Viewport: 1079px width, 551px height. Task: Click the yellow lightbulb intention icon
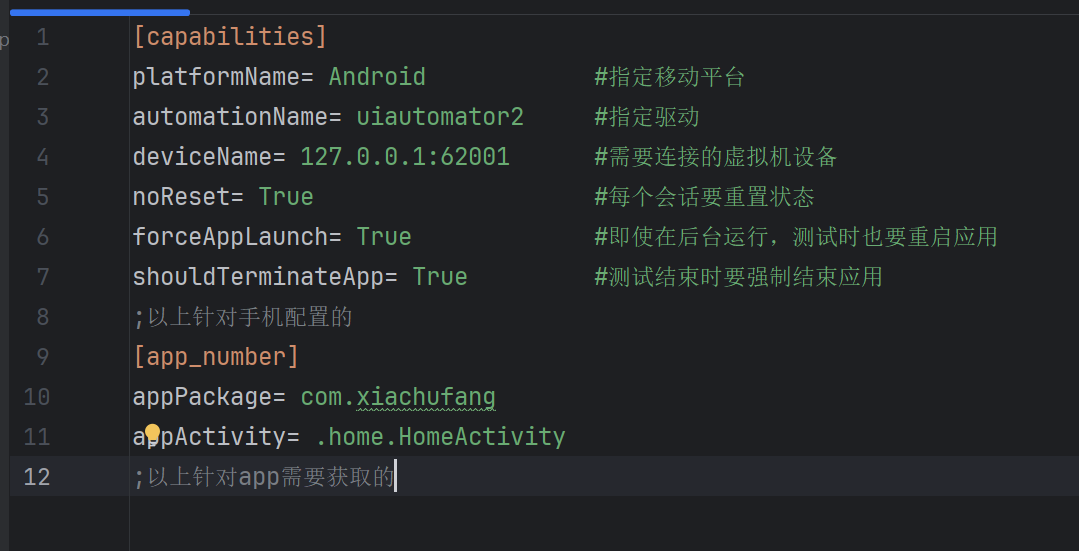pyautogui.click(x=152, y=432)
